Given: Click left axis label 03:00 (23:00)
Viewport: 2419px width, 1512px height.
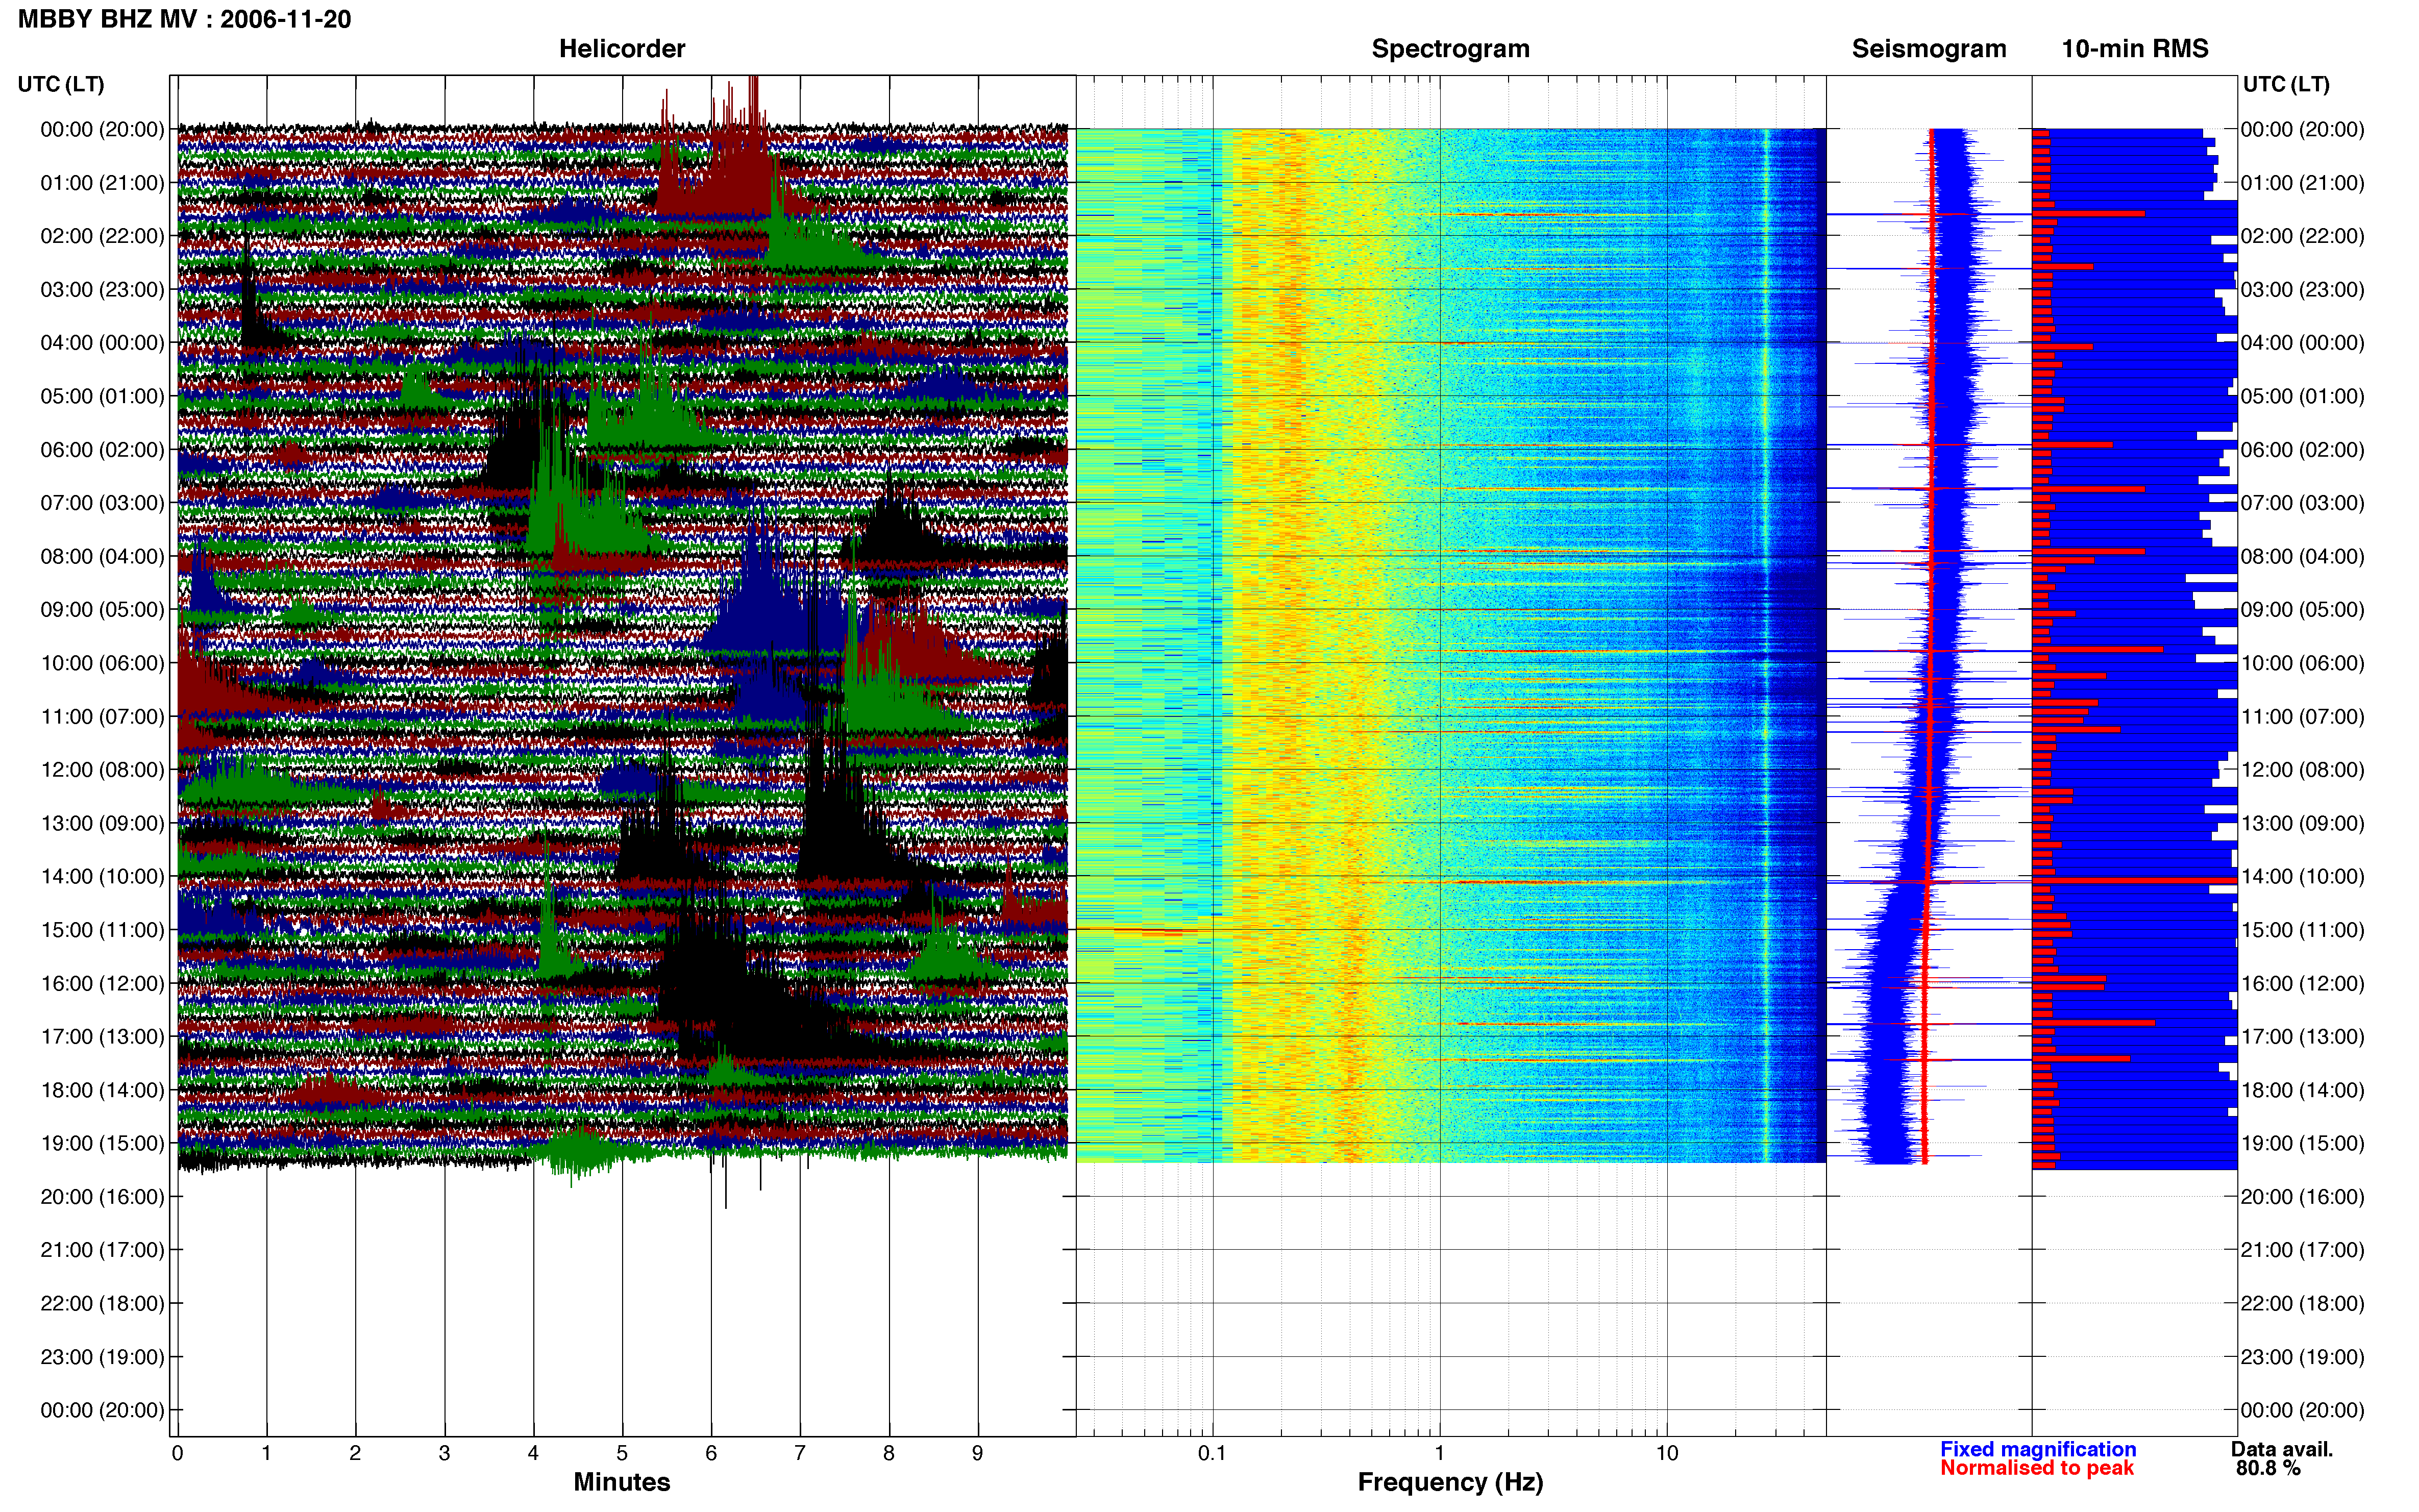Looking at the screenshot, I should [x=102, y=290].
